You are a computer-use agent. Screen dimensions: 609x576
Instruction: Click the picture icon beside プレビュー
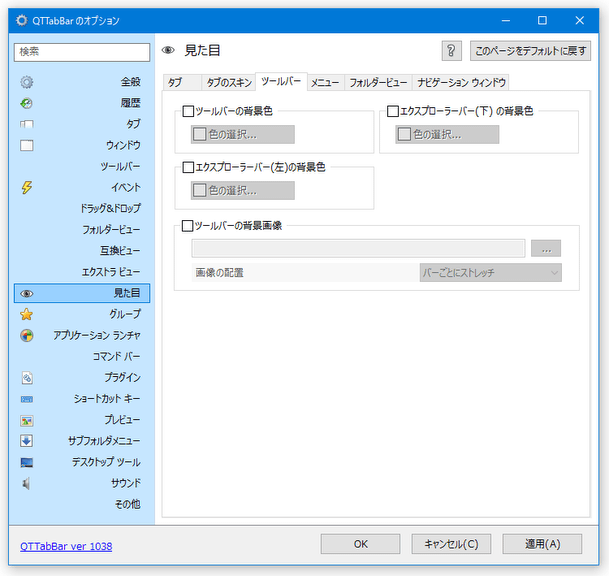26,420
